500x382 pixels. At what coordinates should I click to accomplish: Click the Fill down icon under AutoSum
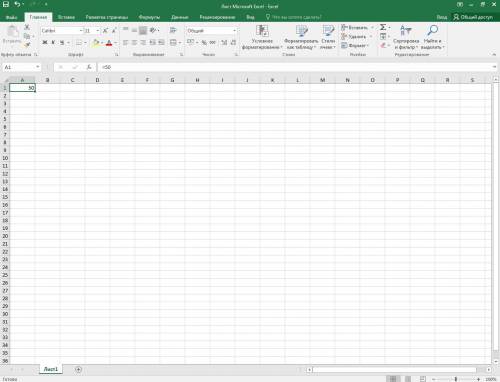point(383,36)
